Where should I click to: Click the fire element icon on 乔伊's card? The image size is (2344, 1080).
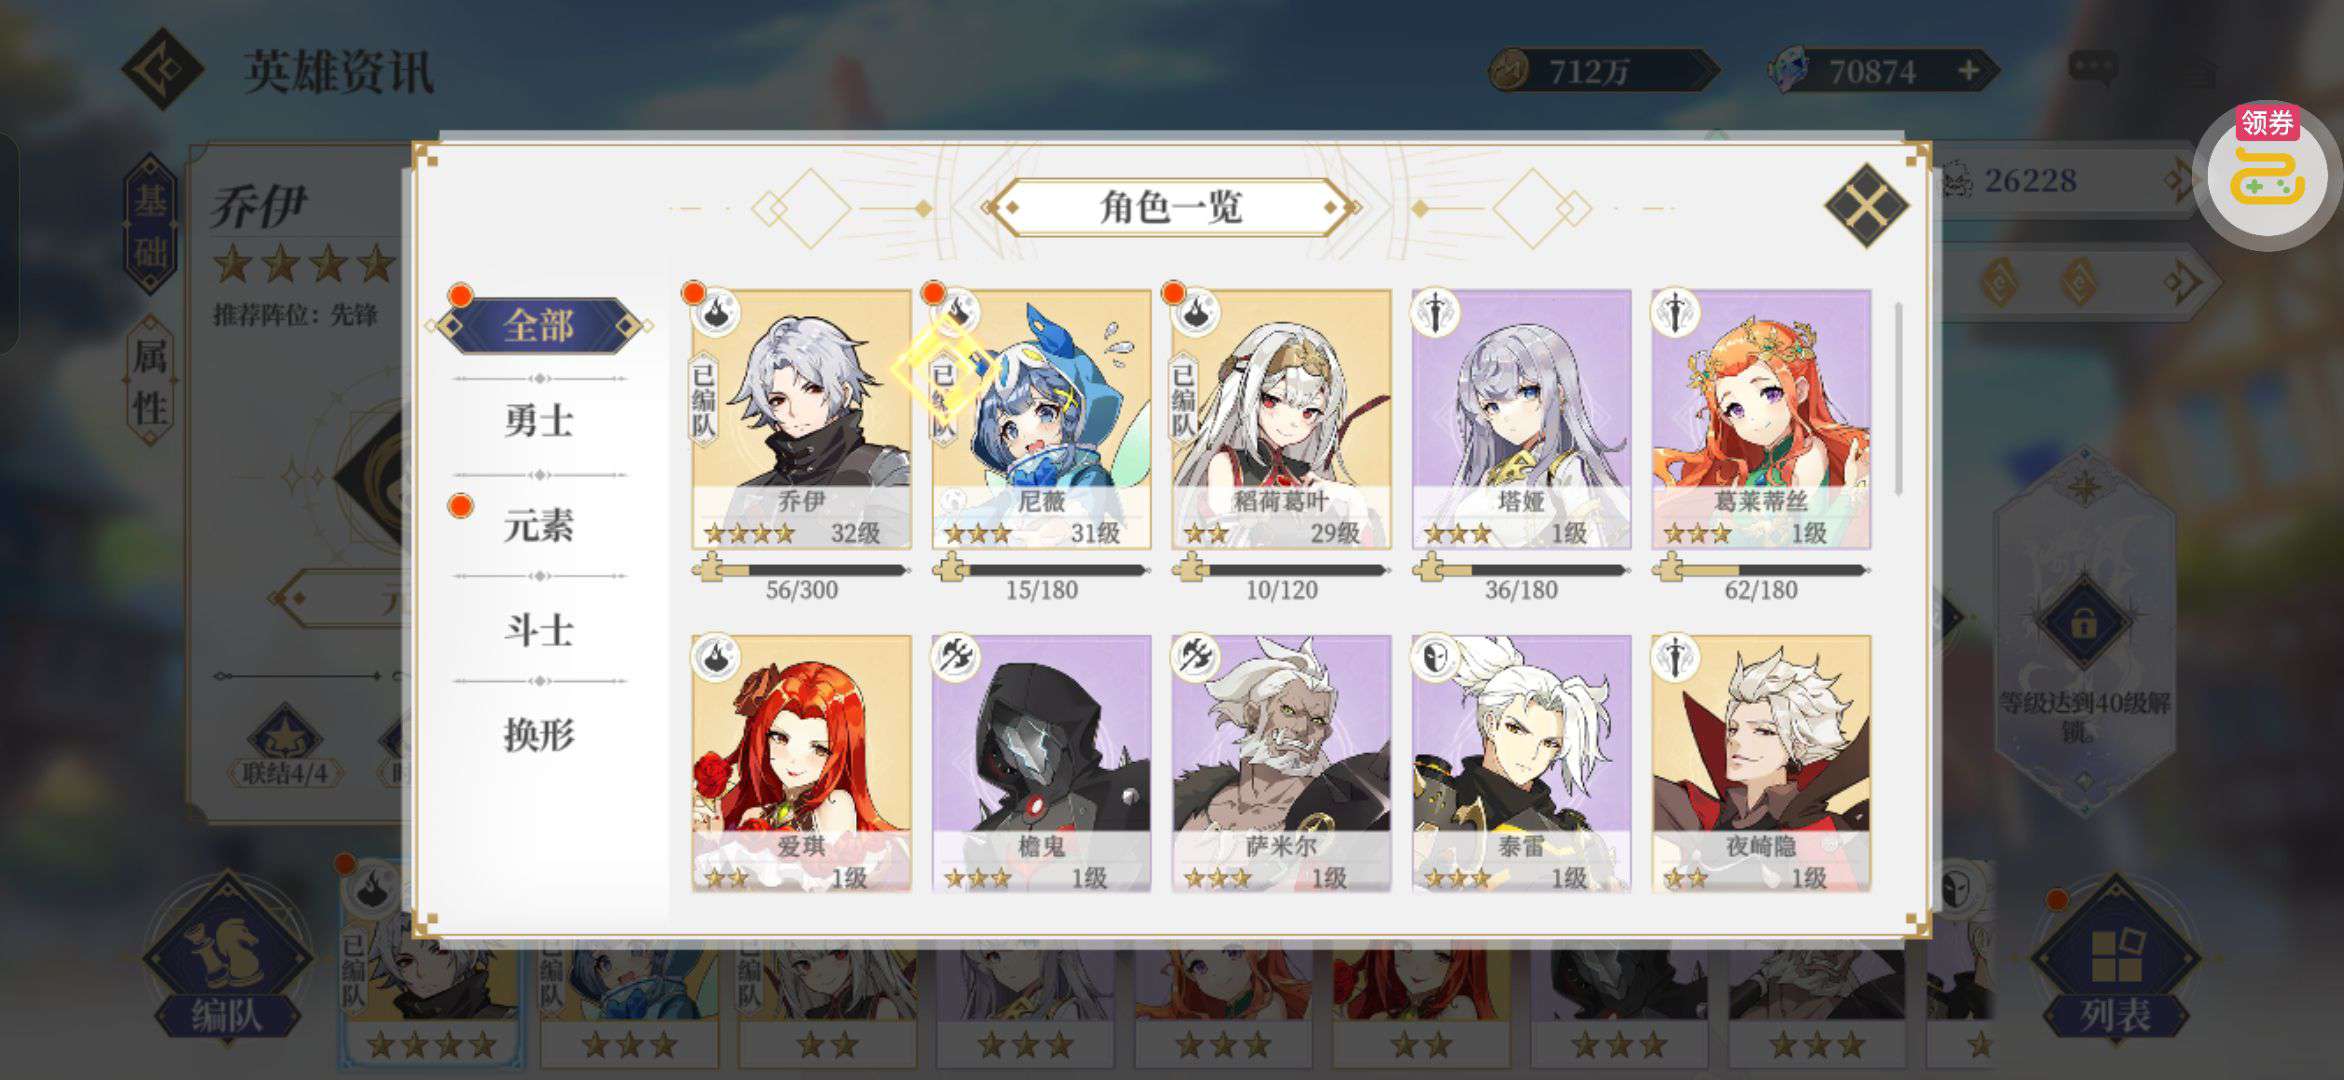[716, 313]
